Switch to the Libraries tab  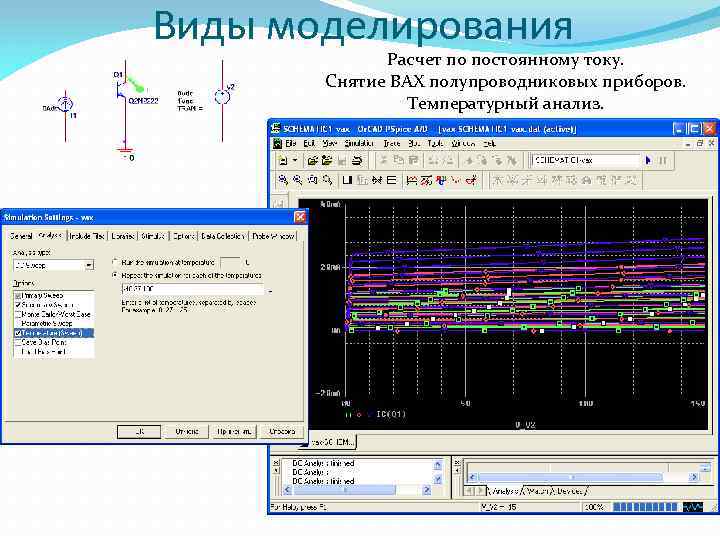(123, 236)
